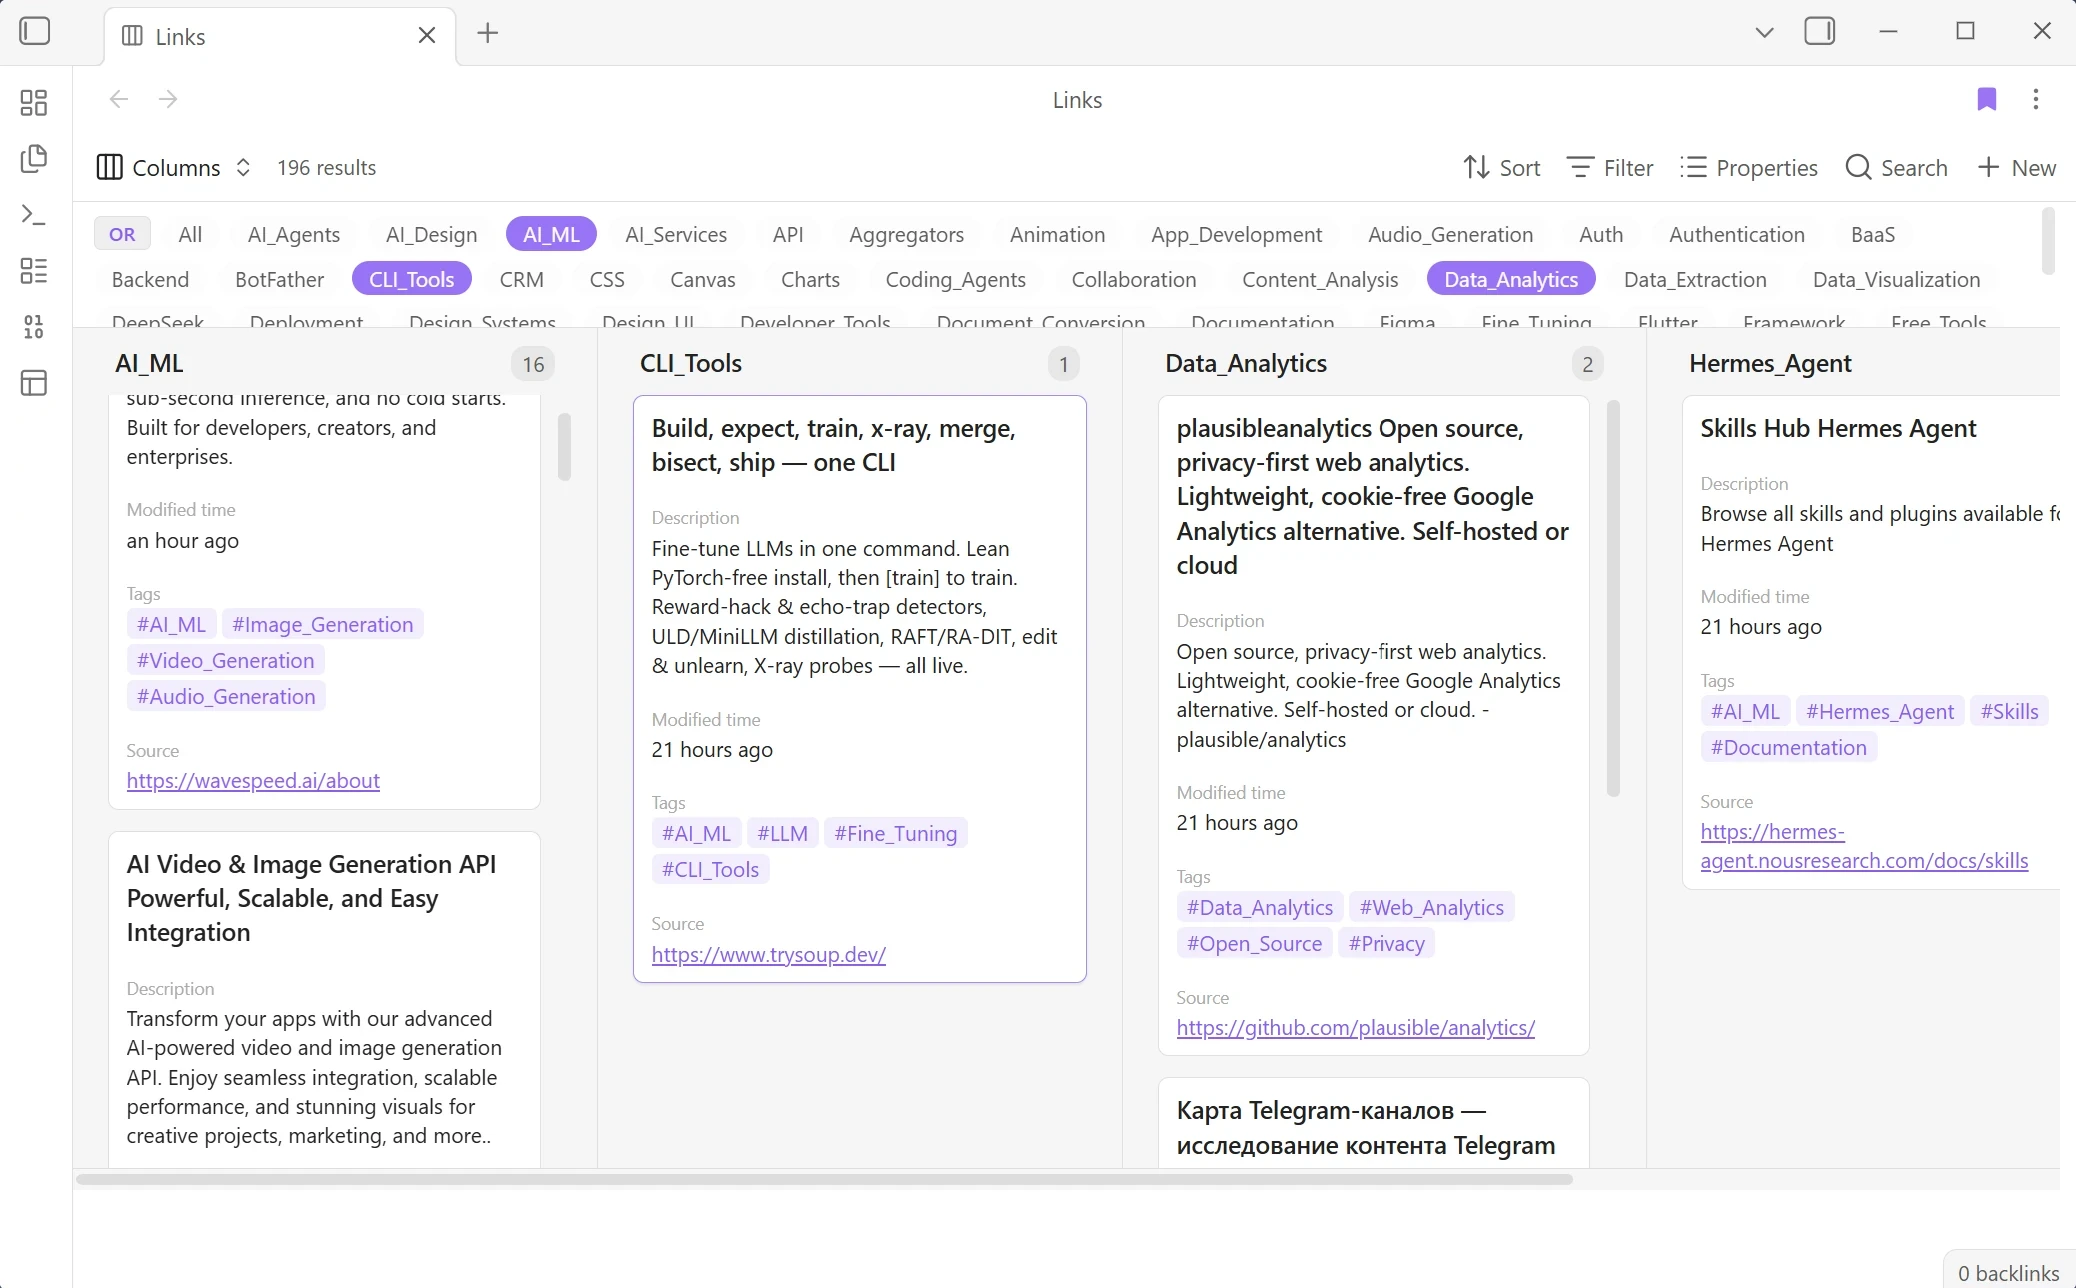Enable the AI_Agents tag filter
The height and width of the screenshot is (1288, 2076).
click(294, 234)
